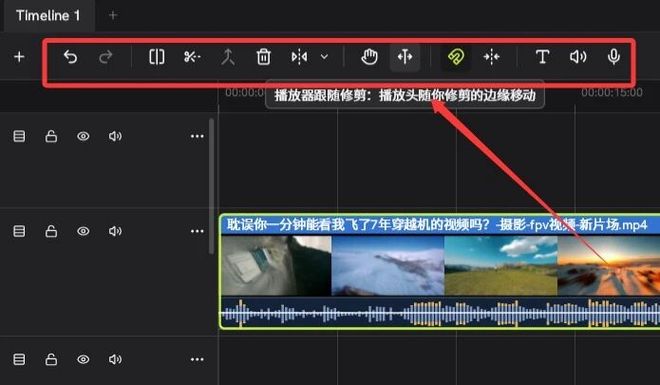Hide the video clip track
The image size is (660, 385).
click(83, 231)
